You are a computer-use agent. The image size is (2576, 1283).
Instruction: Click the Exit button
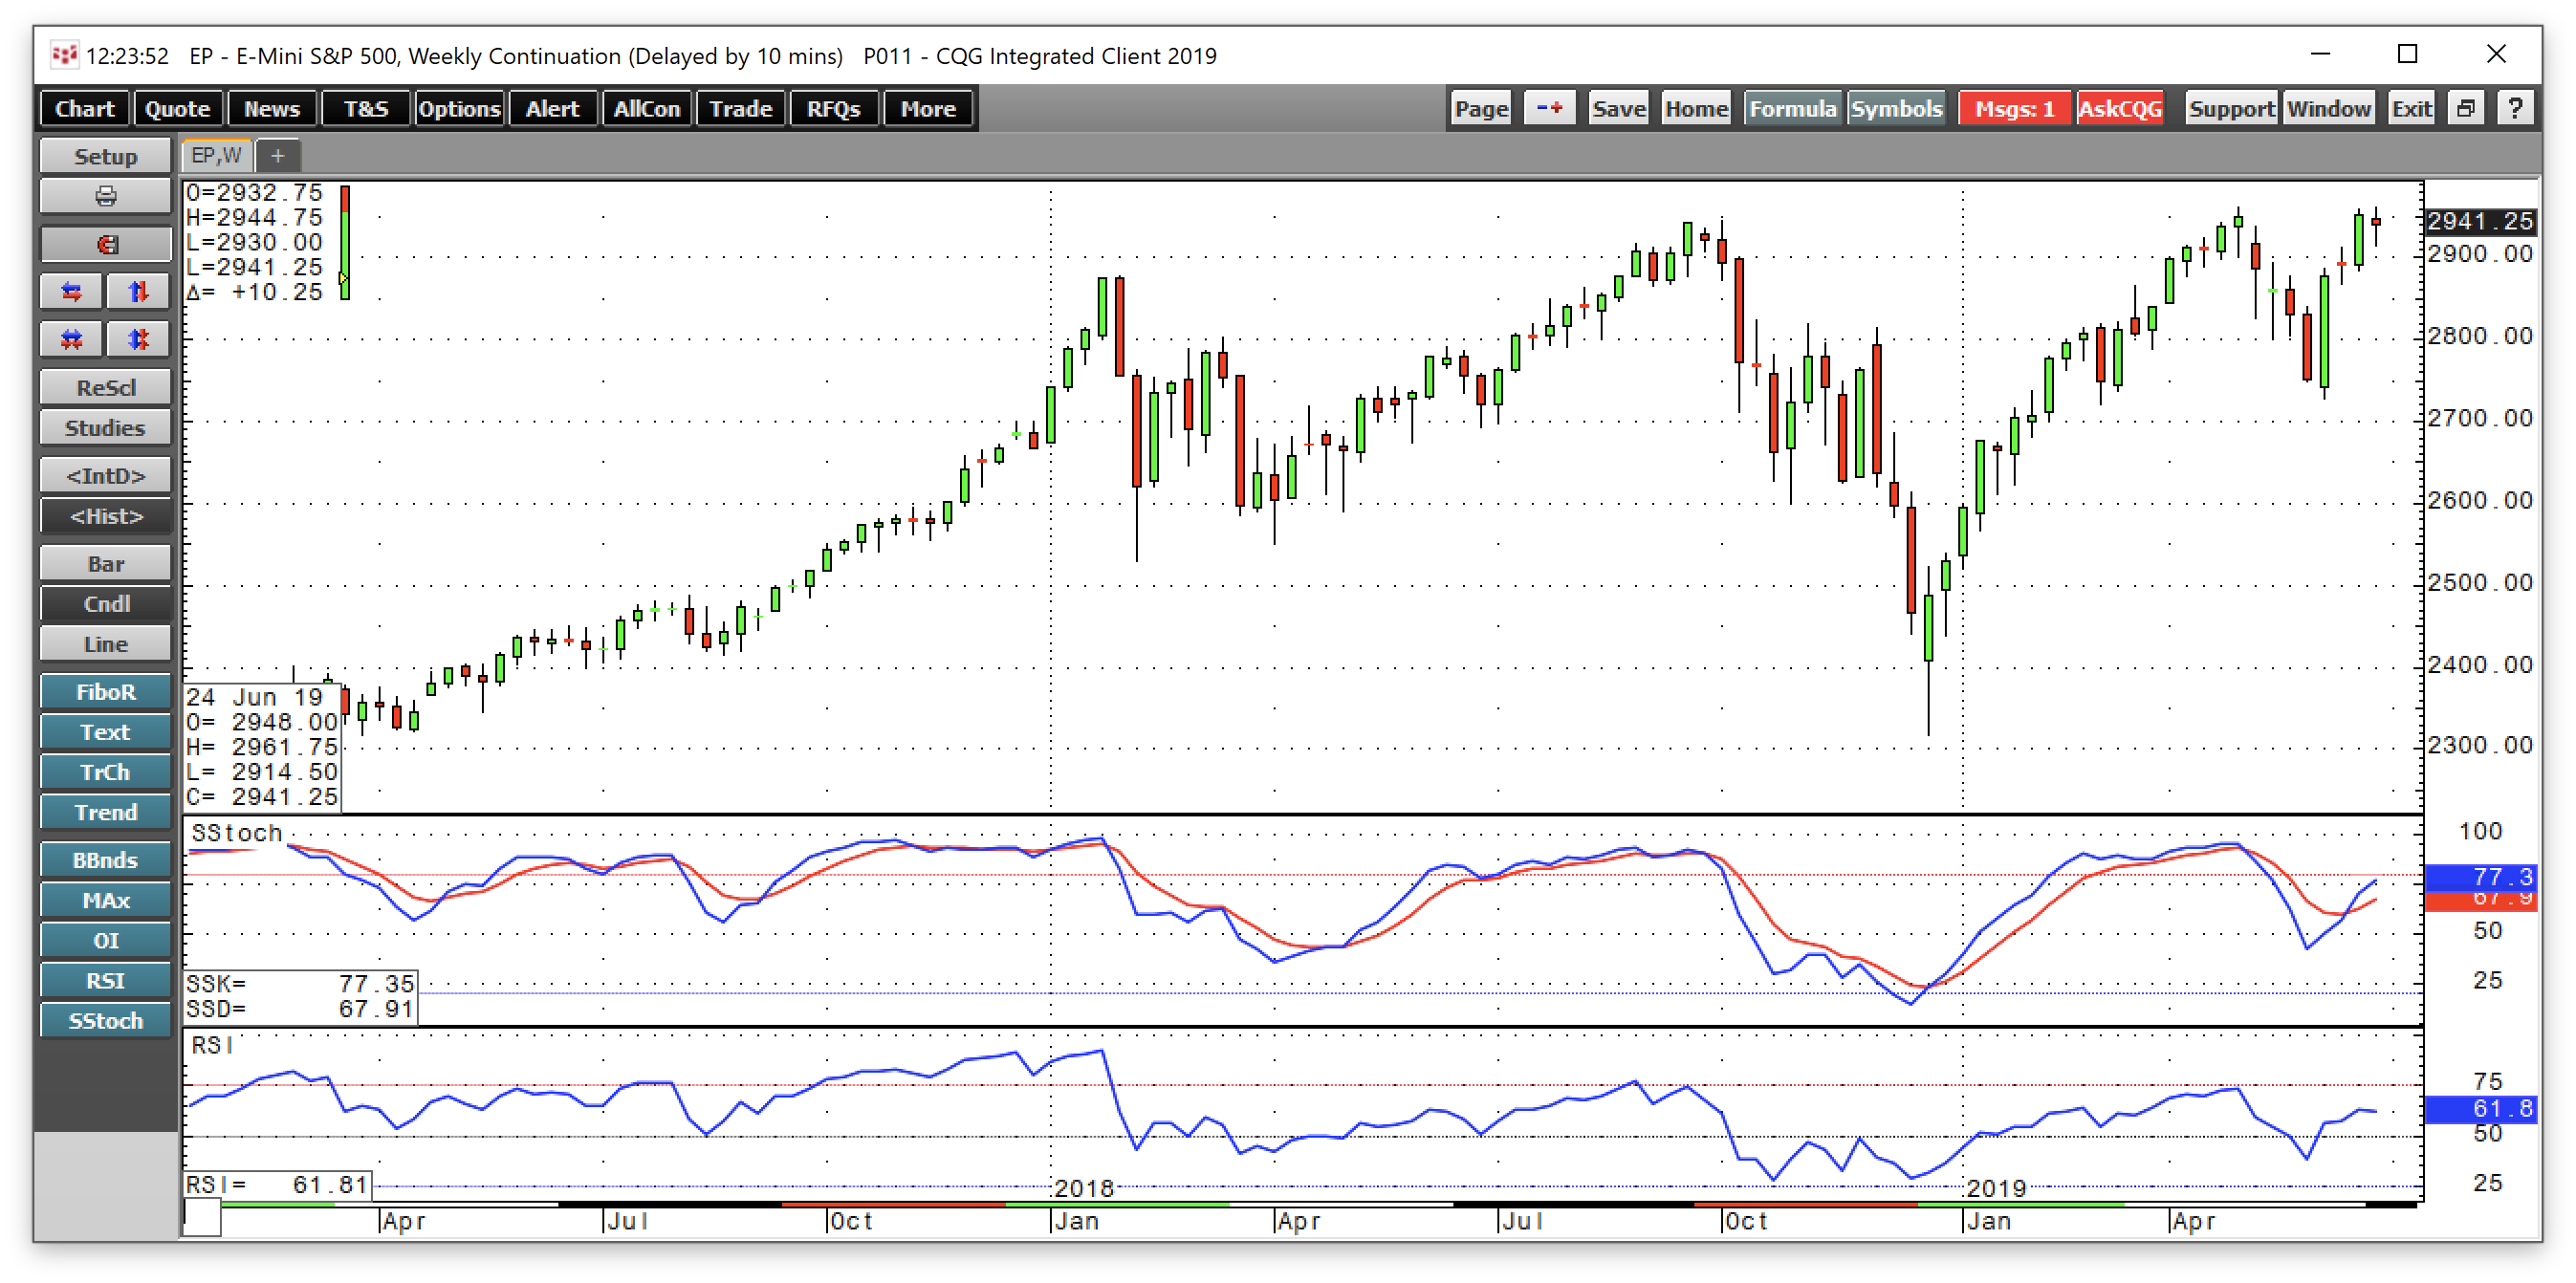[2411, 109]
